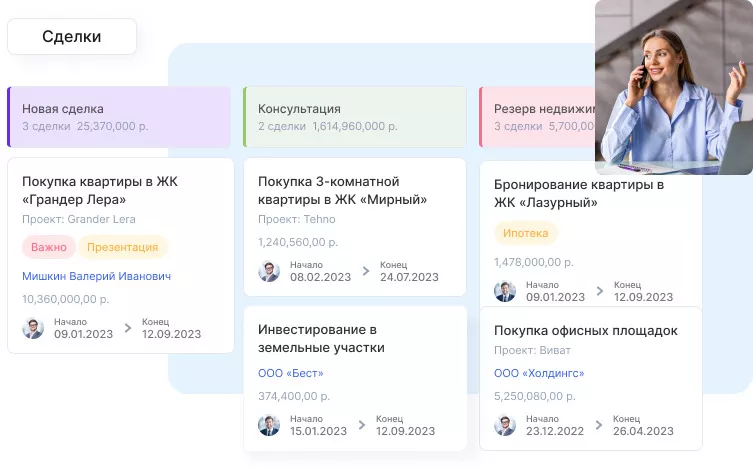Screen dimensions: 753x470
Task: Open deal «Инвестирование в земельные участки»
Action: pos(321,338)
